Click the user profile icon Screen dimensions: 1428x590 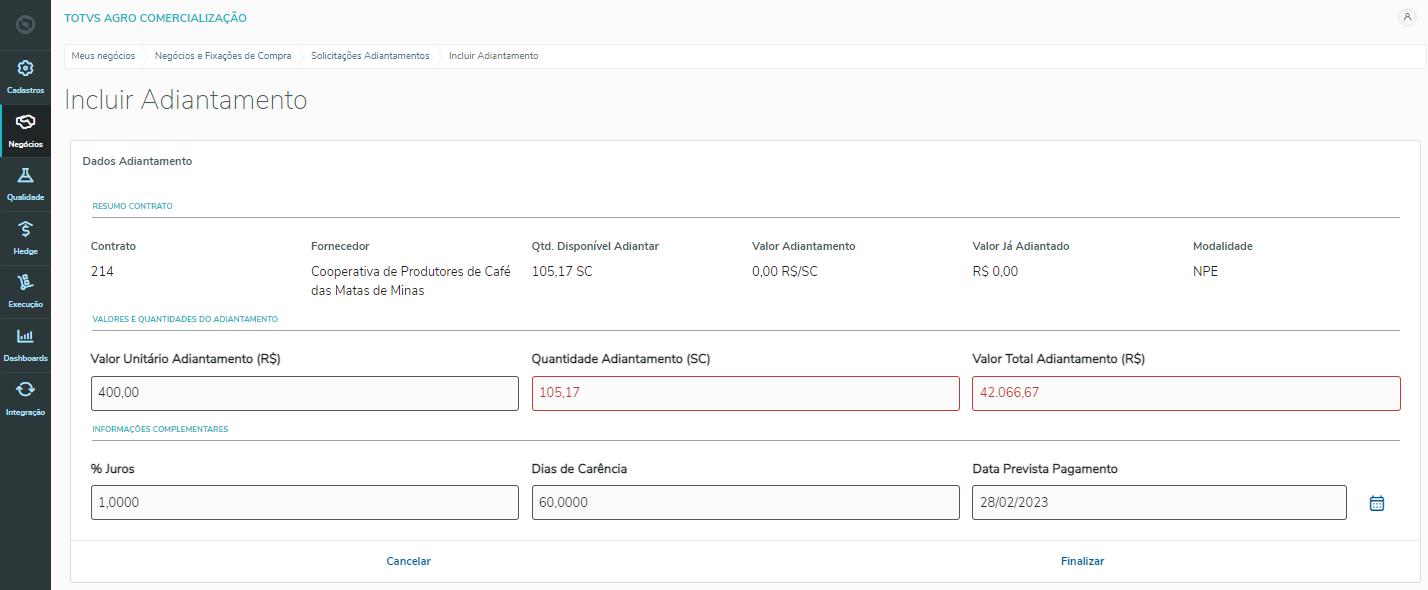click(1407, 17)
